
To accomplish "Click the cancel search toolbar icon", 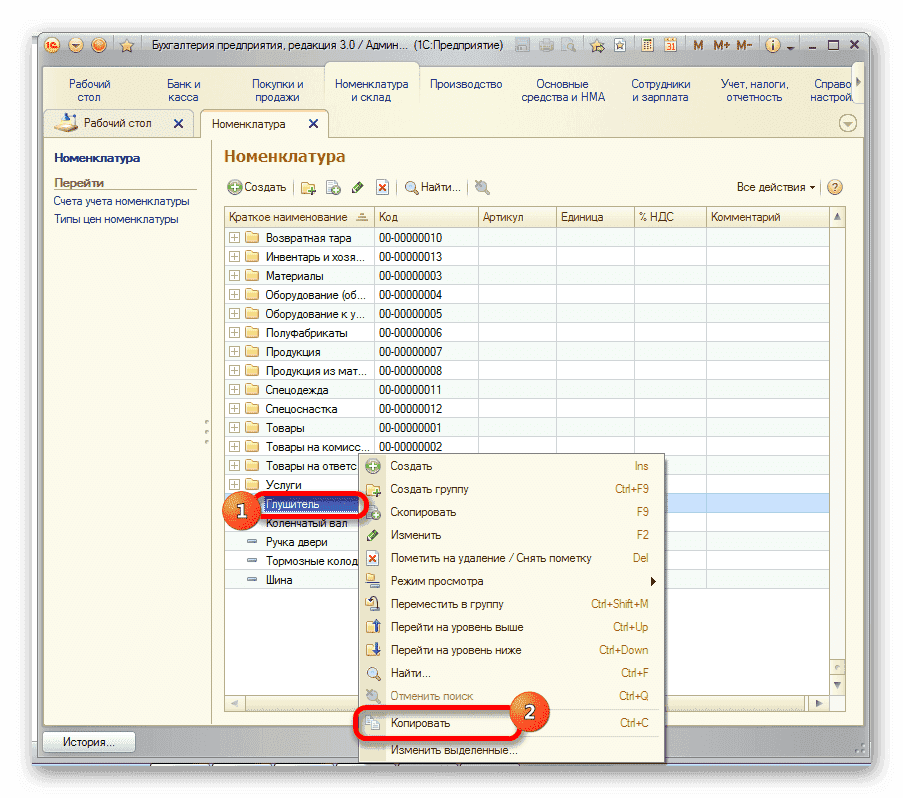I will coord(482,187).
